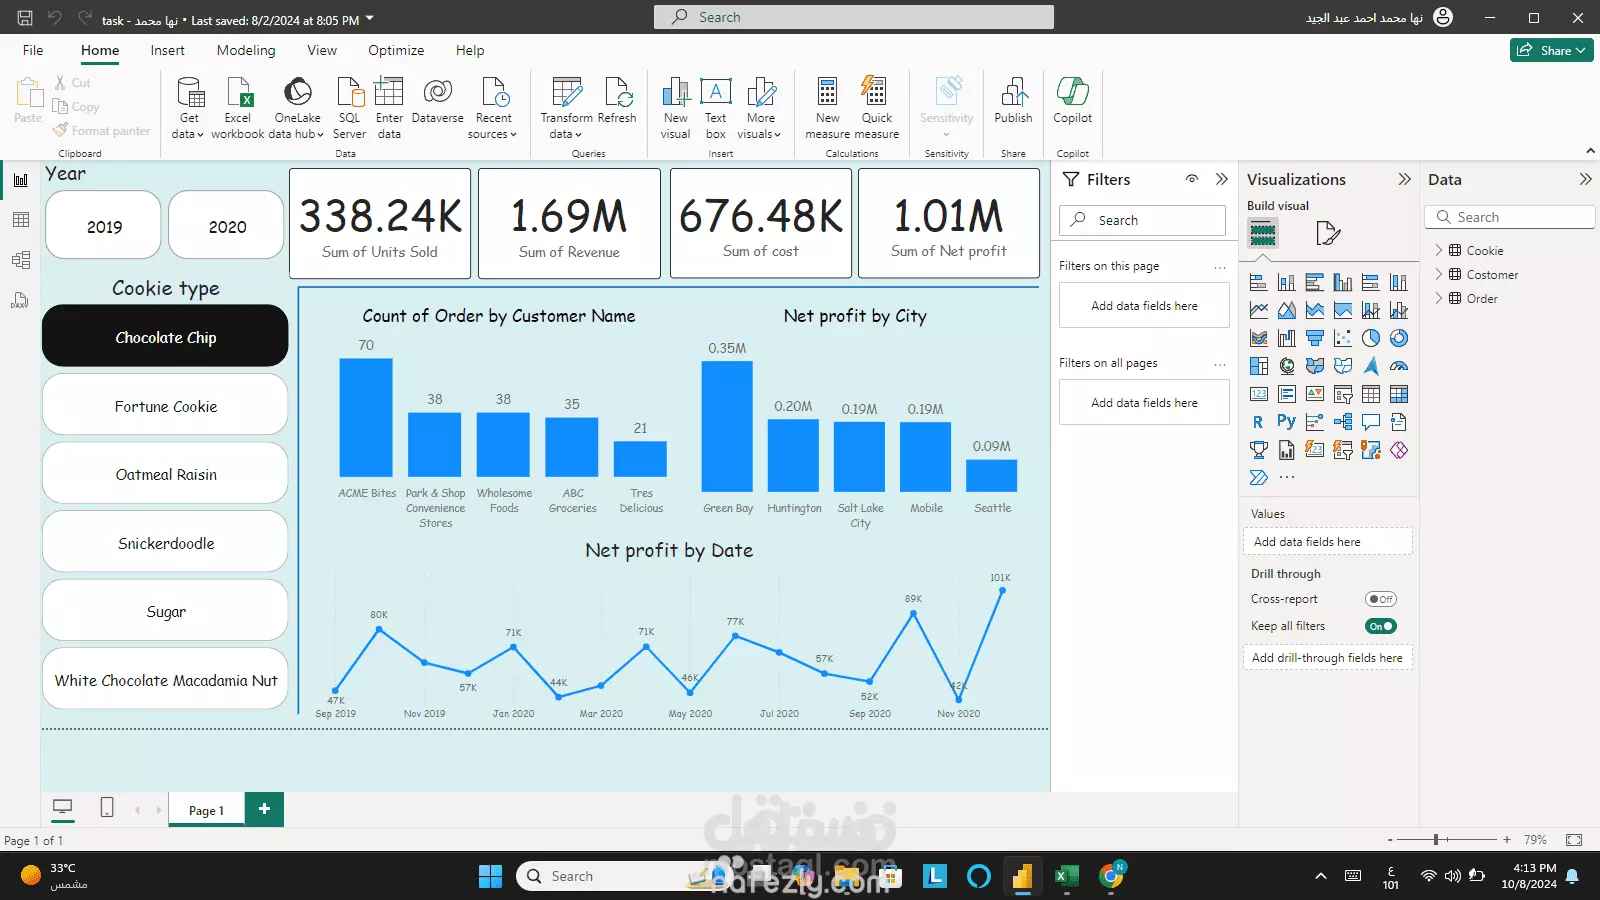Collapse the Visualizations pane
The image size is (1600, 900).
(x=1404, y=179)
